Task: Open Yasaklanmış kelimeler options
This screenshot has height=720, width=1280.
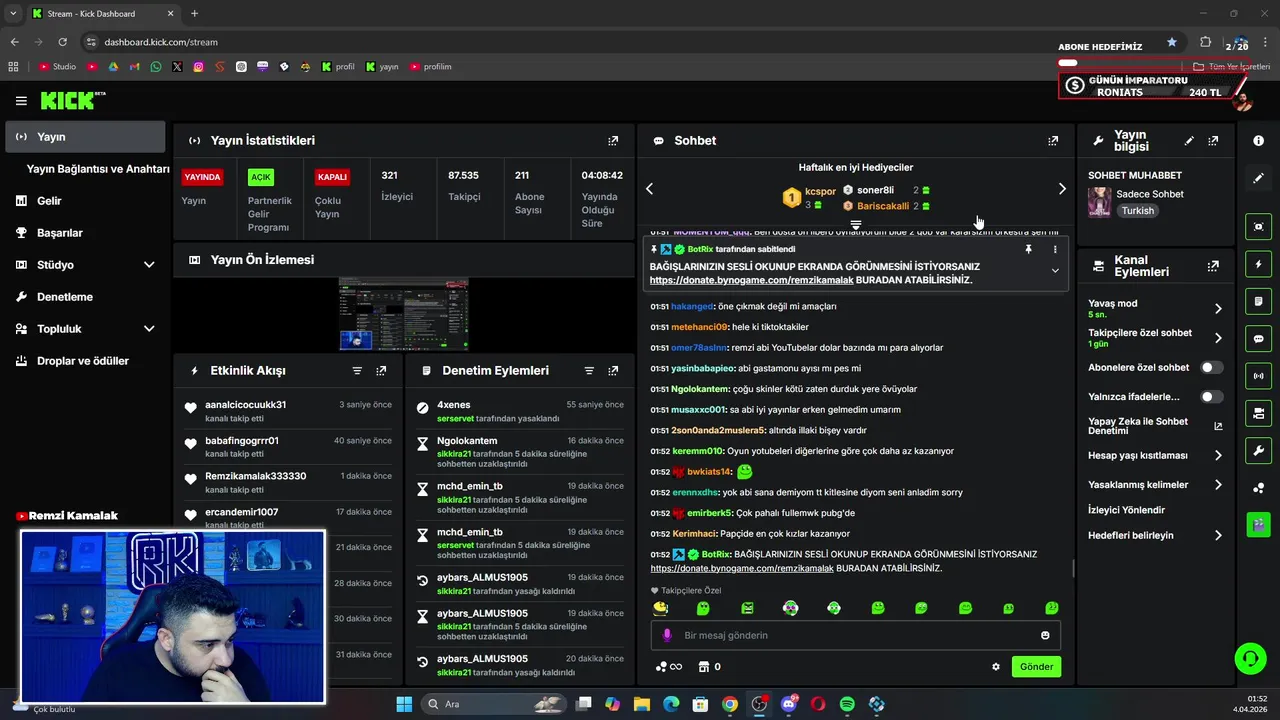Action: (1218, 485)
